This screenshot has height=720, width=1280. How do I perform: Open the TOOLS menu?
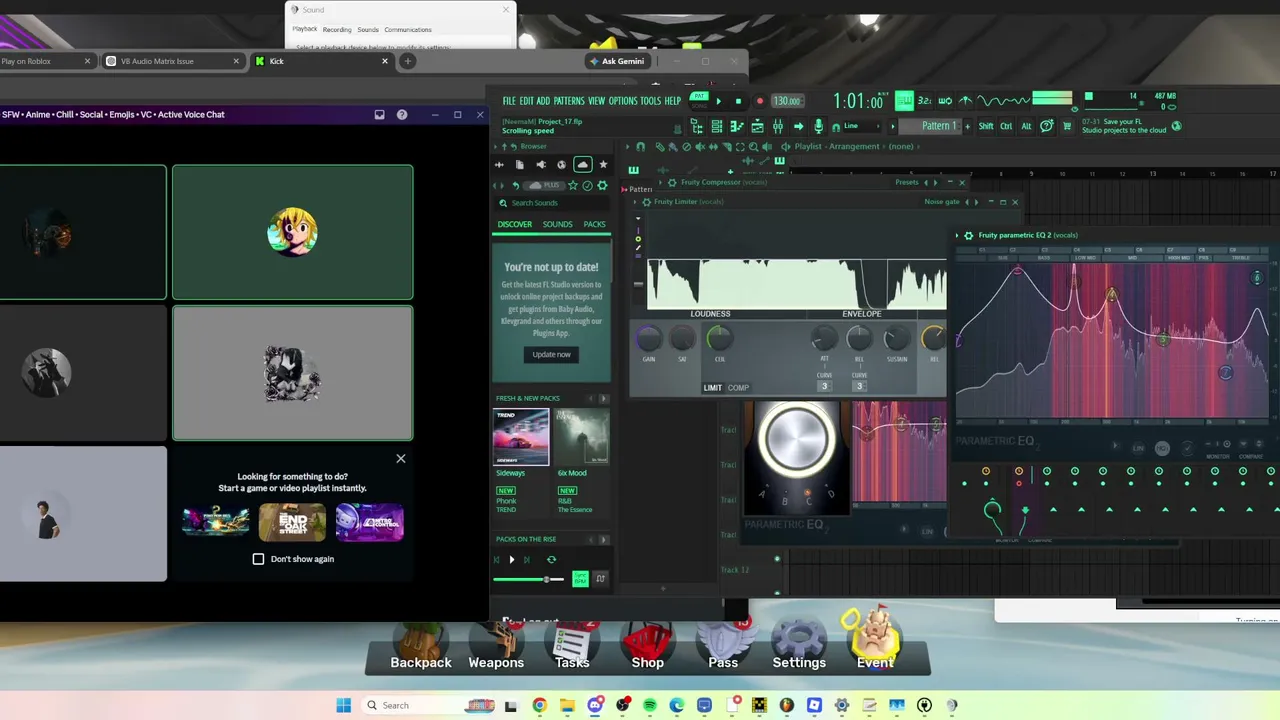click(x=651, y=101)
